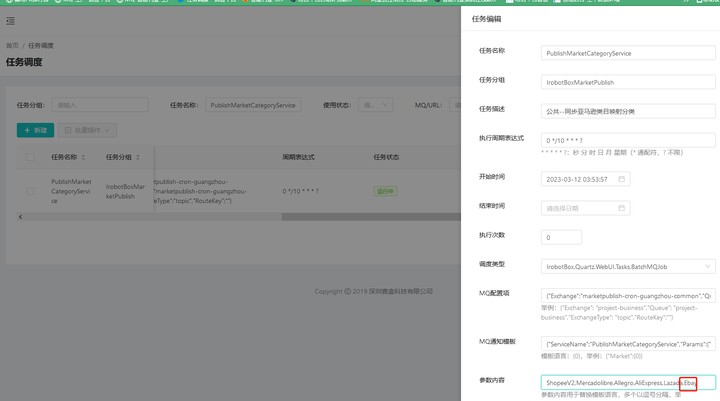Screen dimensions: 720x401
Task: Click the 任务调度 breadcrumb item
Action: click(x=41, y=45)
